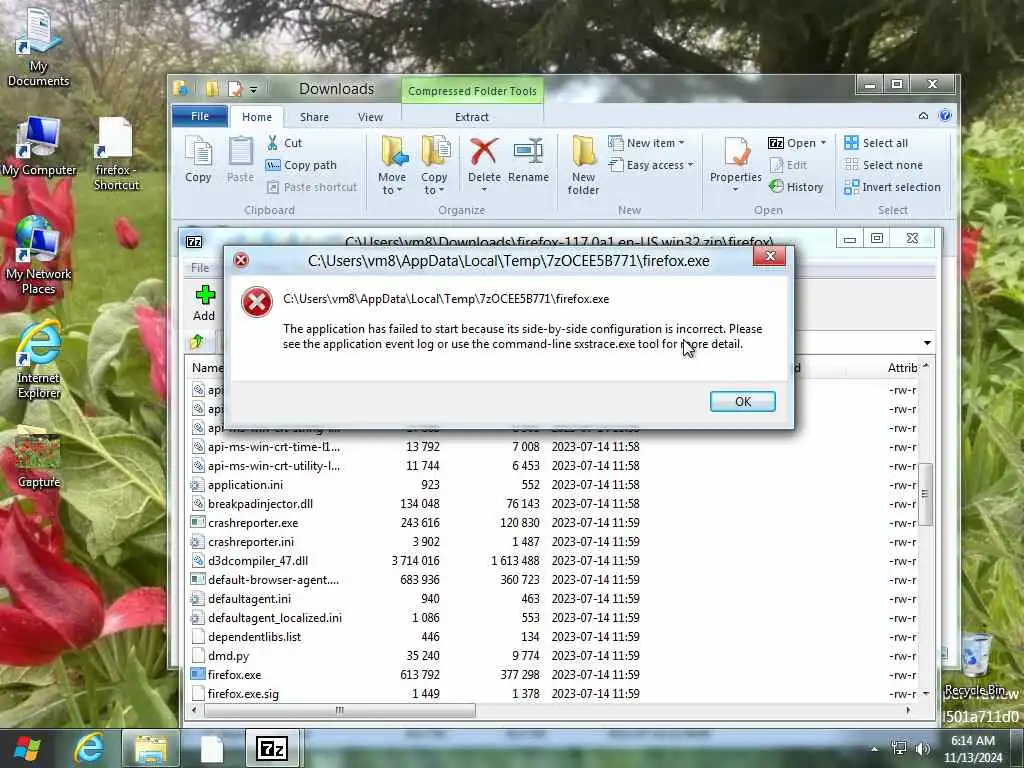Click Compressed Folder Tools tab header
This screenshot has width=1024, height=768.
click(x=472, y=91)
